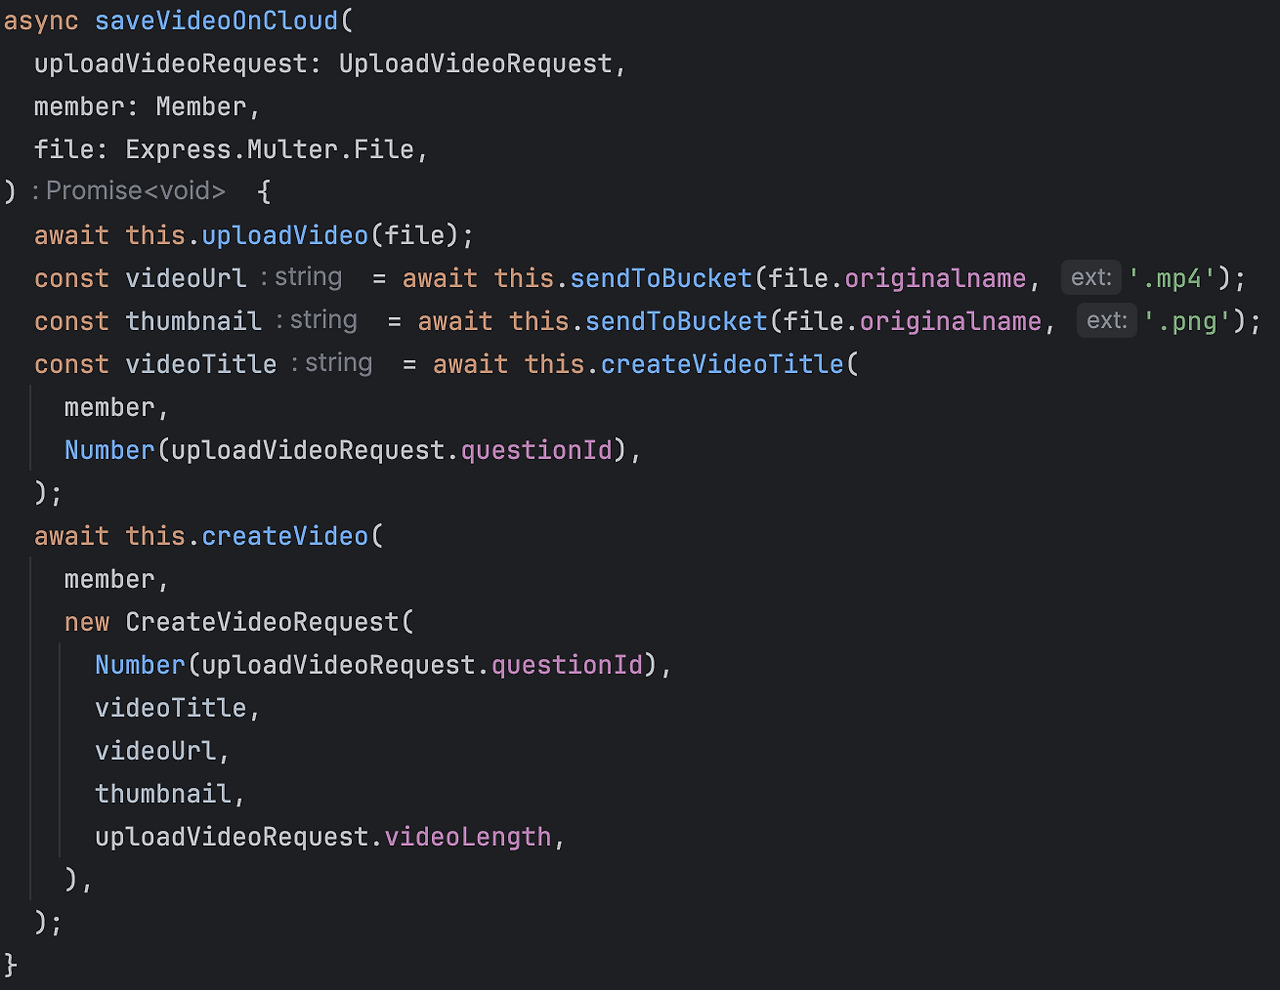Viewport: 1280px width, 990px height.
Task: Click the uploadVideo method call
Action: 285,236
